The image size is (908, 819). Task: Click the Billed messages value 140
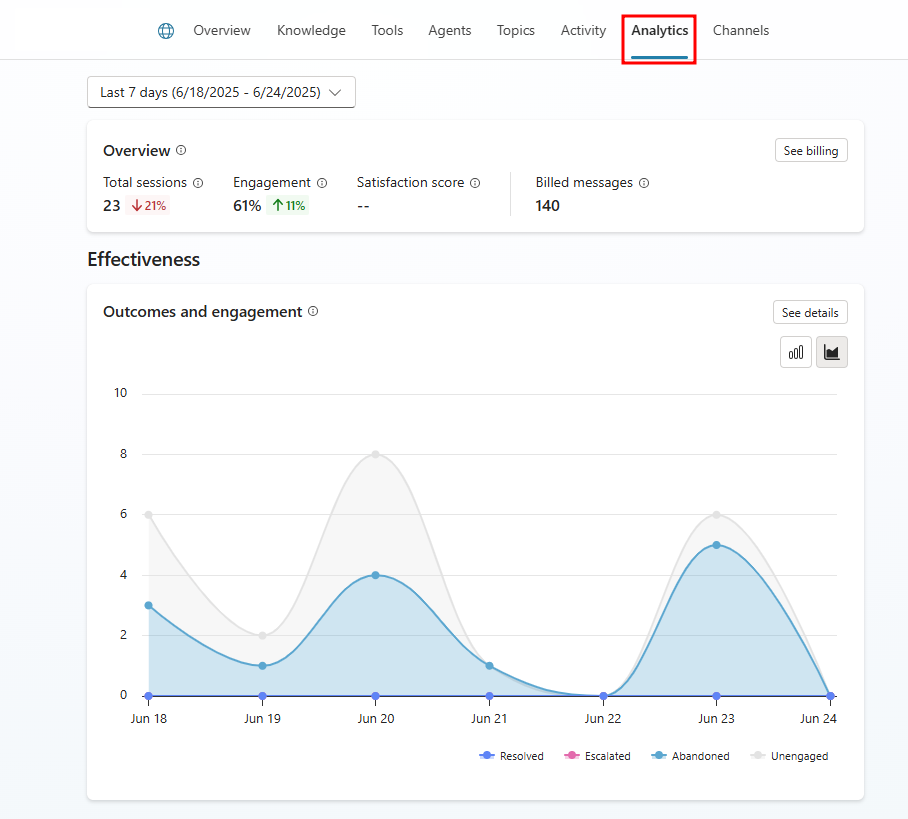coord(547,206)
